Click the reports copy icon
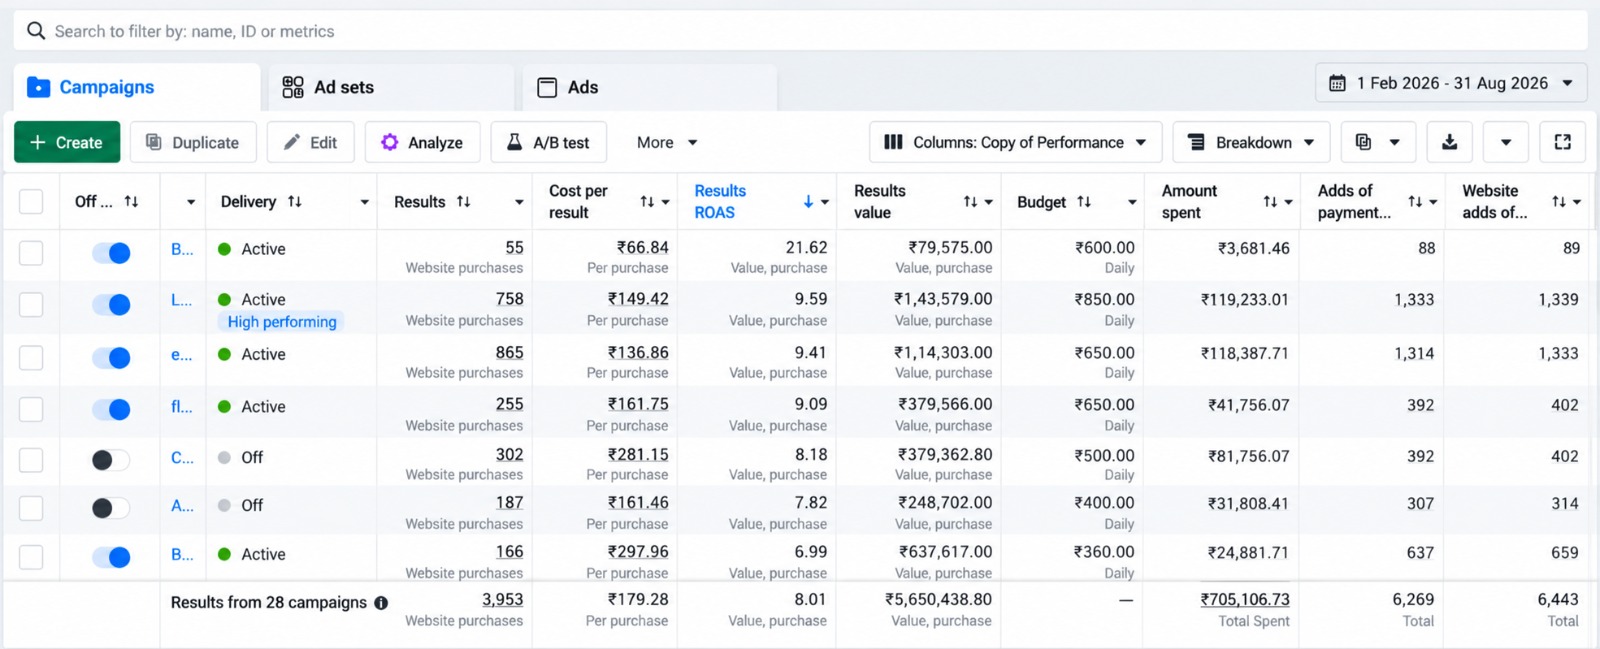The height and width of the screenshot is (649, 1600). pyautogui.click(x=1363, y=142)
